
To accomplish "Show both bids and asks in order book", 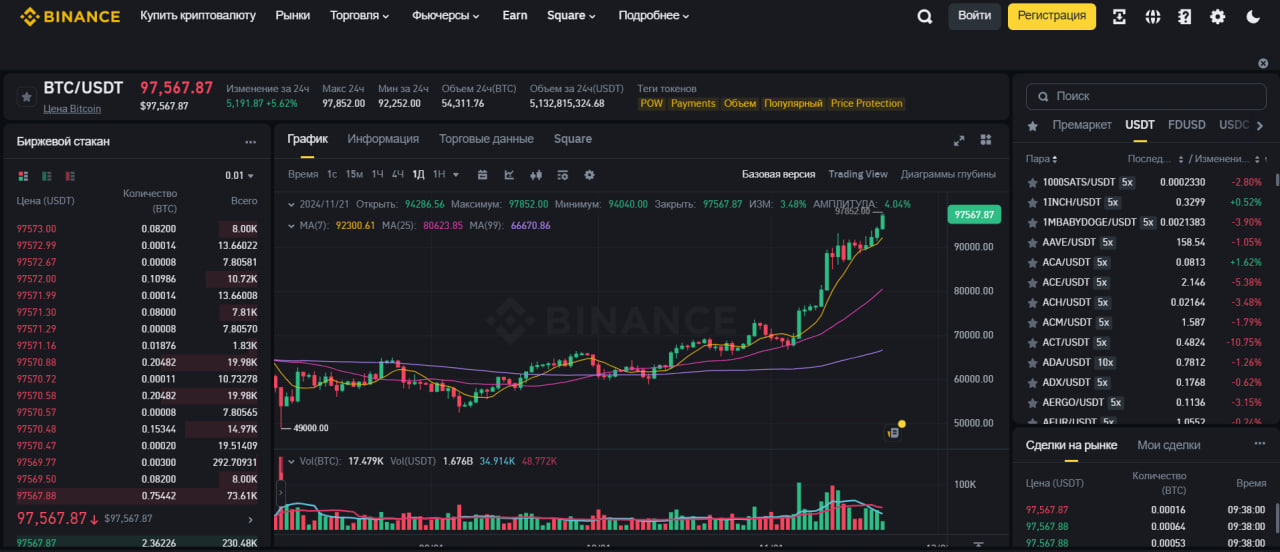I will (x=23, y=176).
